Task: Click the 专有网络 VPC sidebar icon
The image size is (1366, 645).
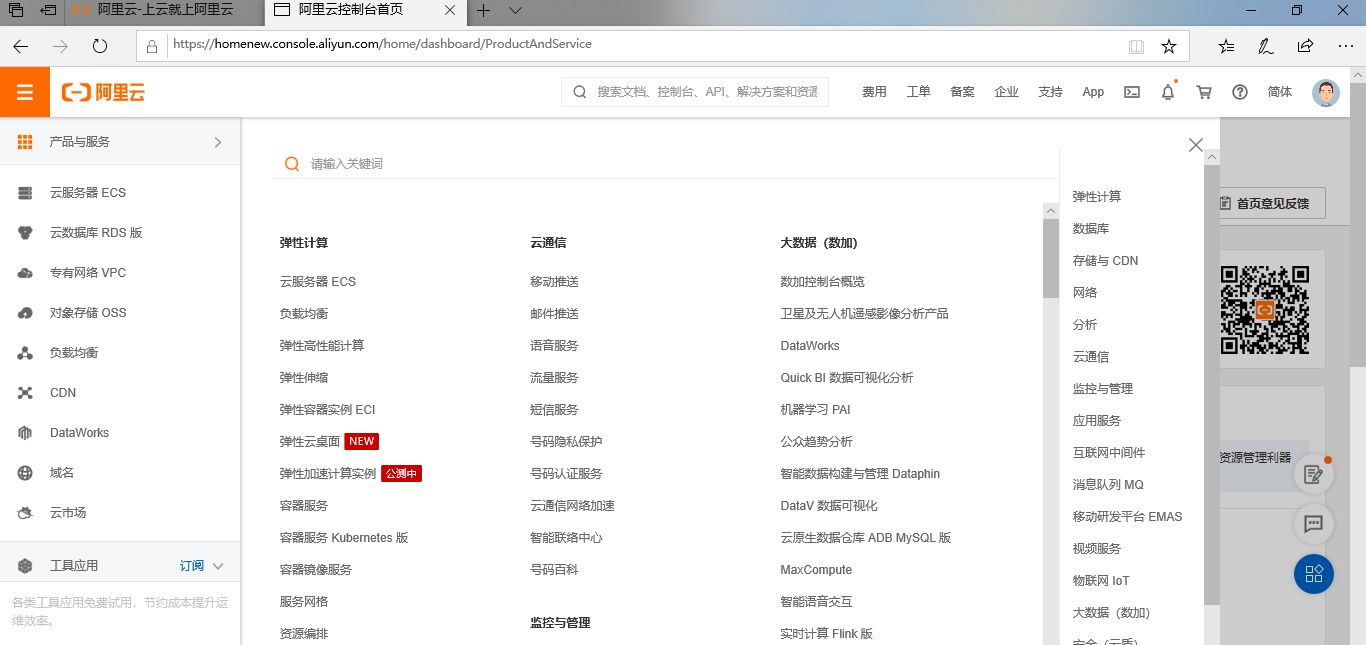Action: [26, 273]
